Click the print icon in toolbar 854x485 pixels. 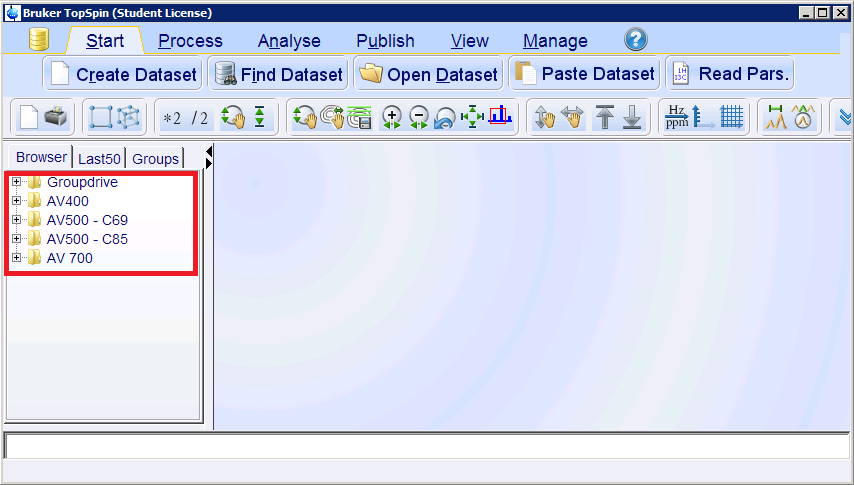tap(56, 117)
